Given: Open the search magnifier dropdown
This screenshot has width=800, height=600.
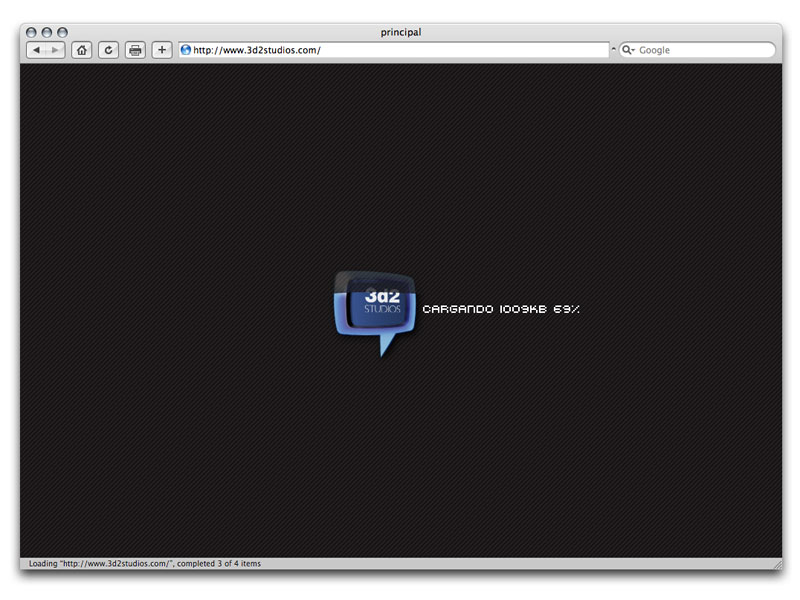Looking at the screenshot, I should click(x=628, y=50).
